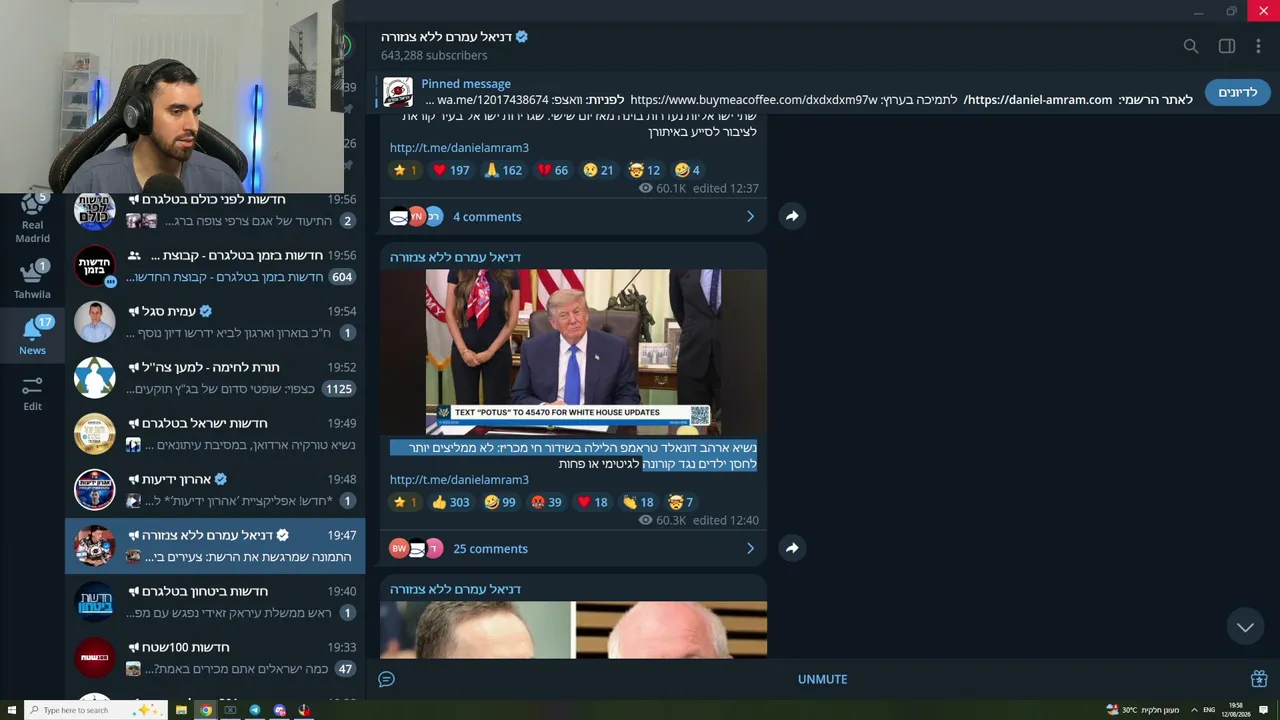Add the angry face 39 reaction
Viewport: 1280px width, 720px height.
(x=548, y=502)
